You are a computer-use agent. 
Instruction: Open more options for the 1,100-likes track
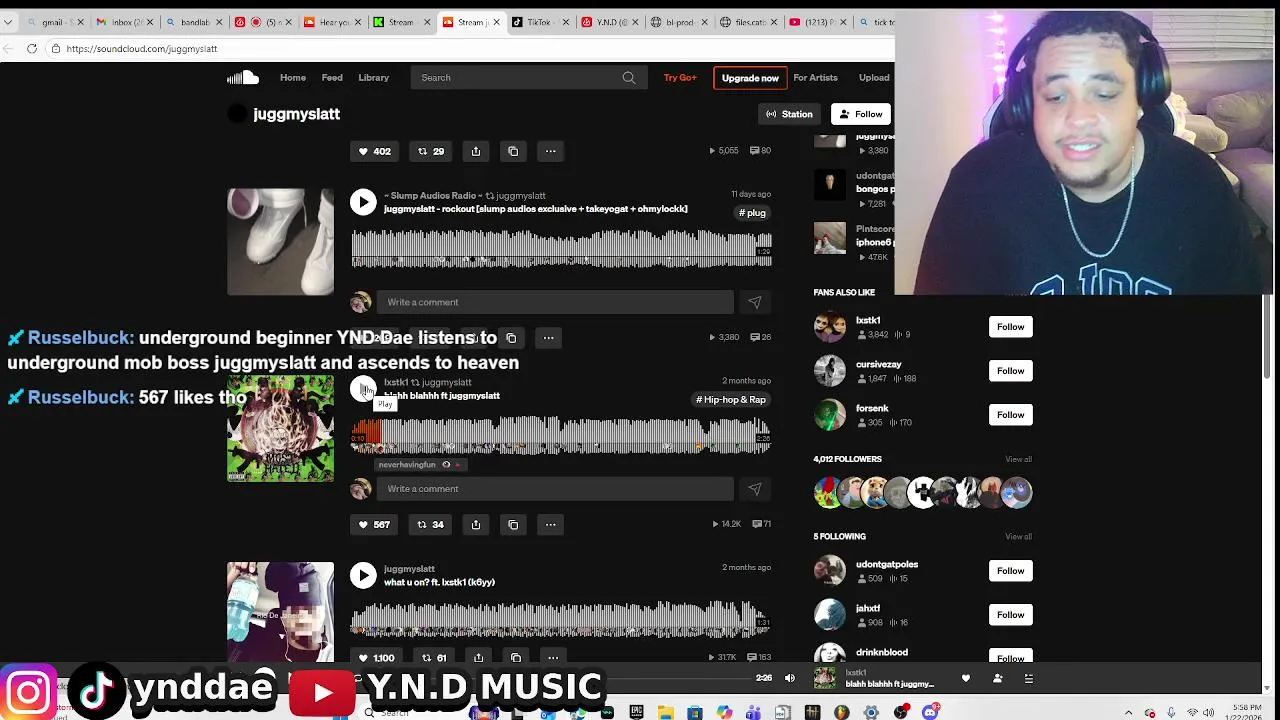click(553, 657)
